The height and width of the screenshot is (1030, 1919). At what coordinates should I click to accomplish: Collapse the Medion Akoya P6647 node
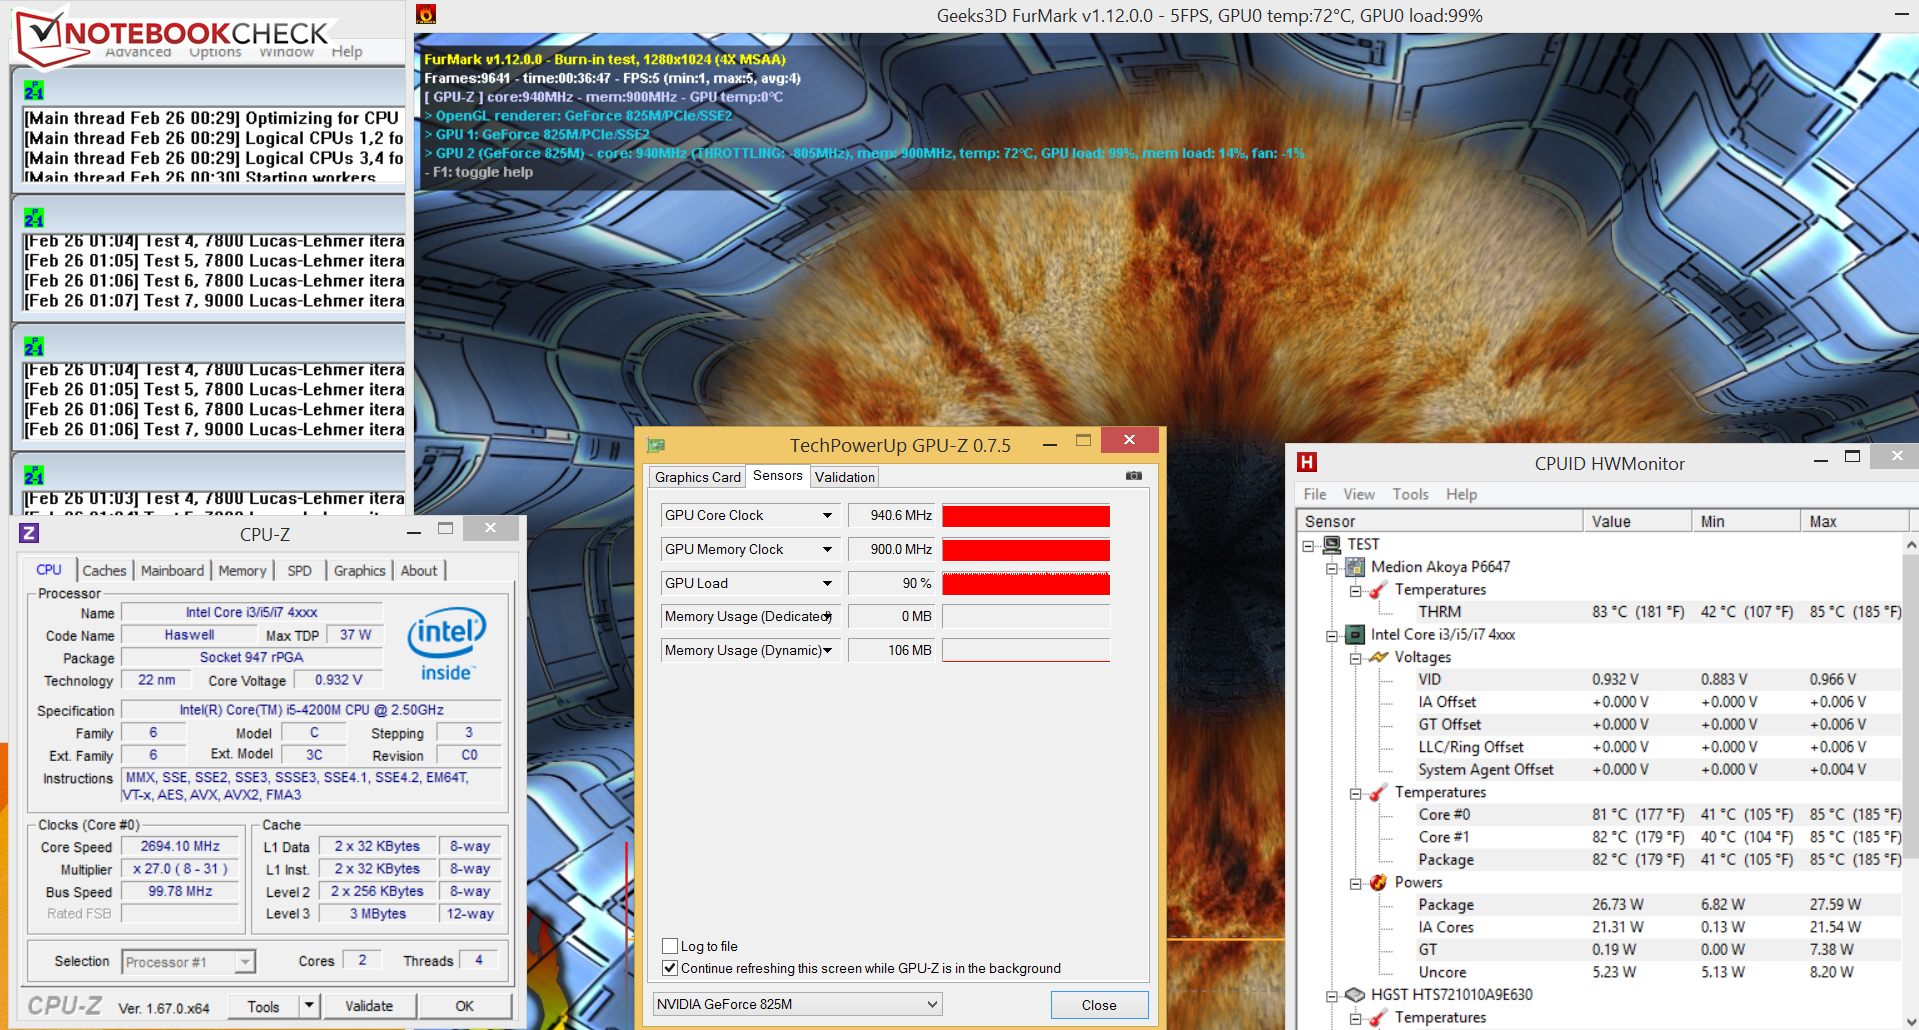[x=1332, y=568]
